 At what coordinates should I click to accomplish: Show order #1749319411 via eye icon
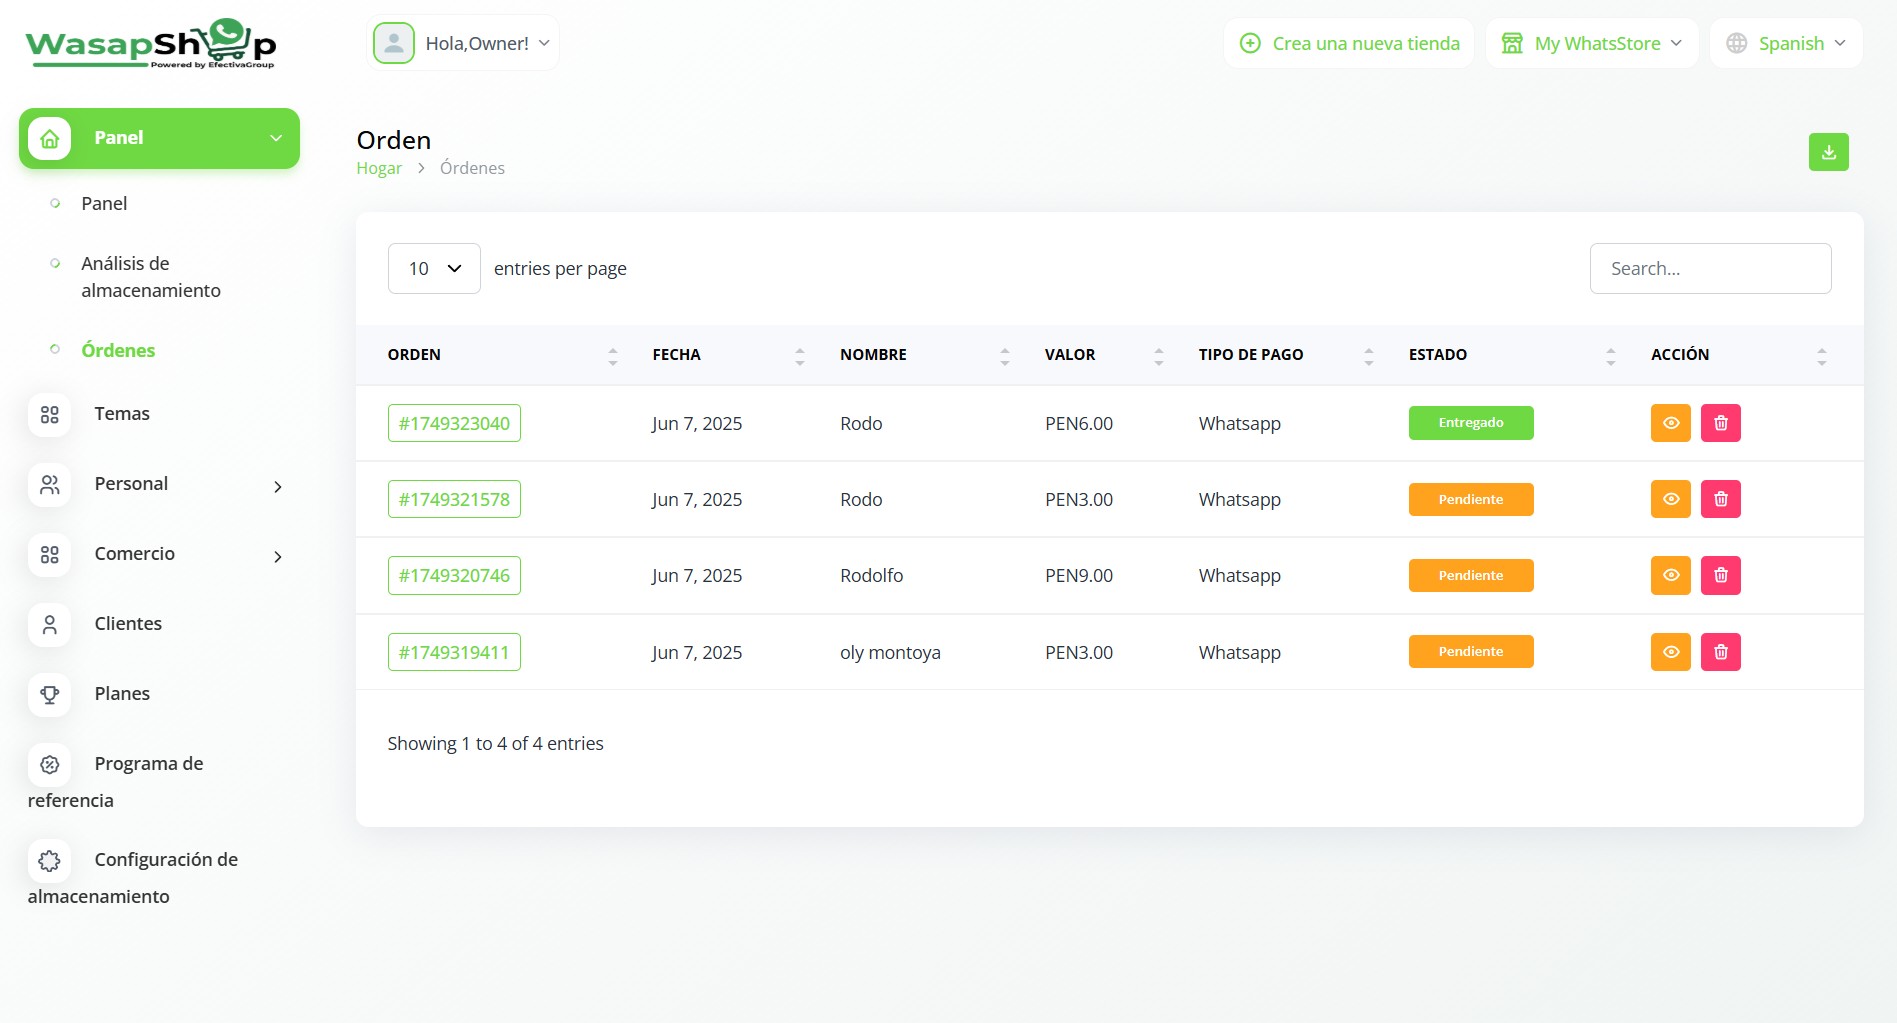pyautogui.click(x=1670, y=652)
